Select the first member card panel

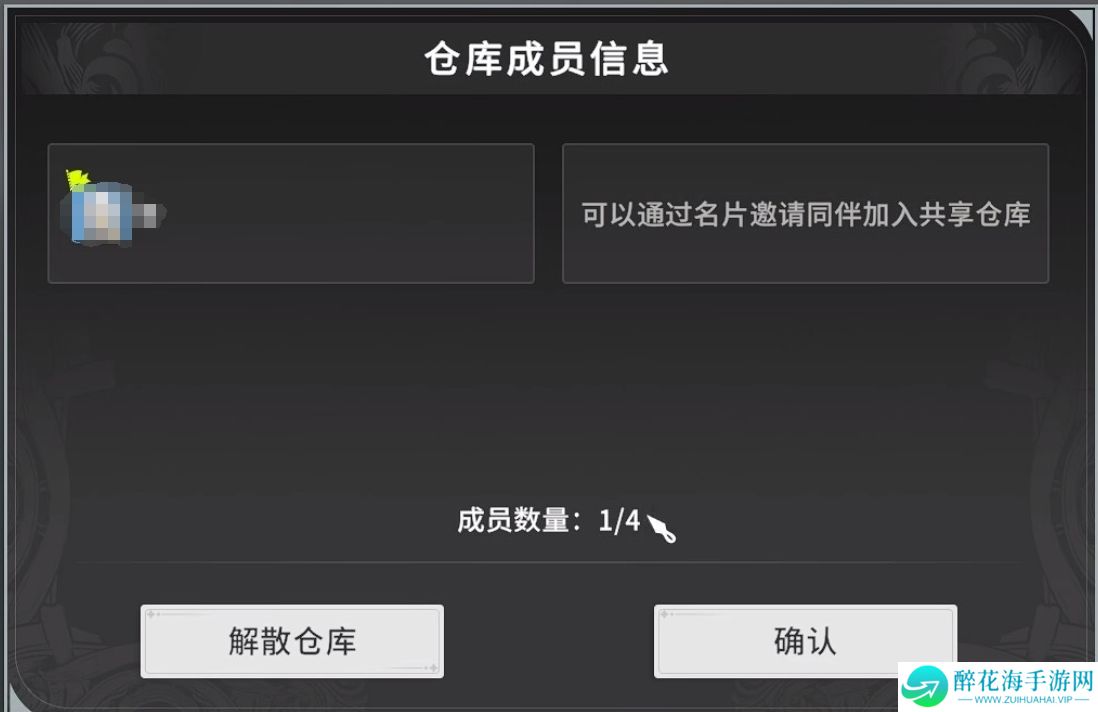coord(291,214)
